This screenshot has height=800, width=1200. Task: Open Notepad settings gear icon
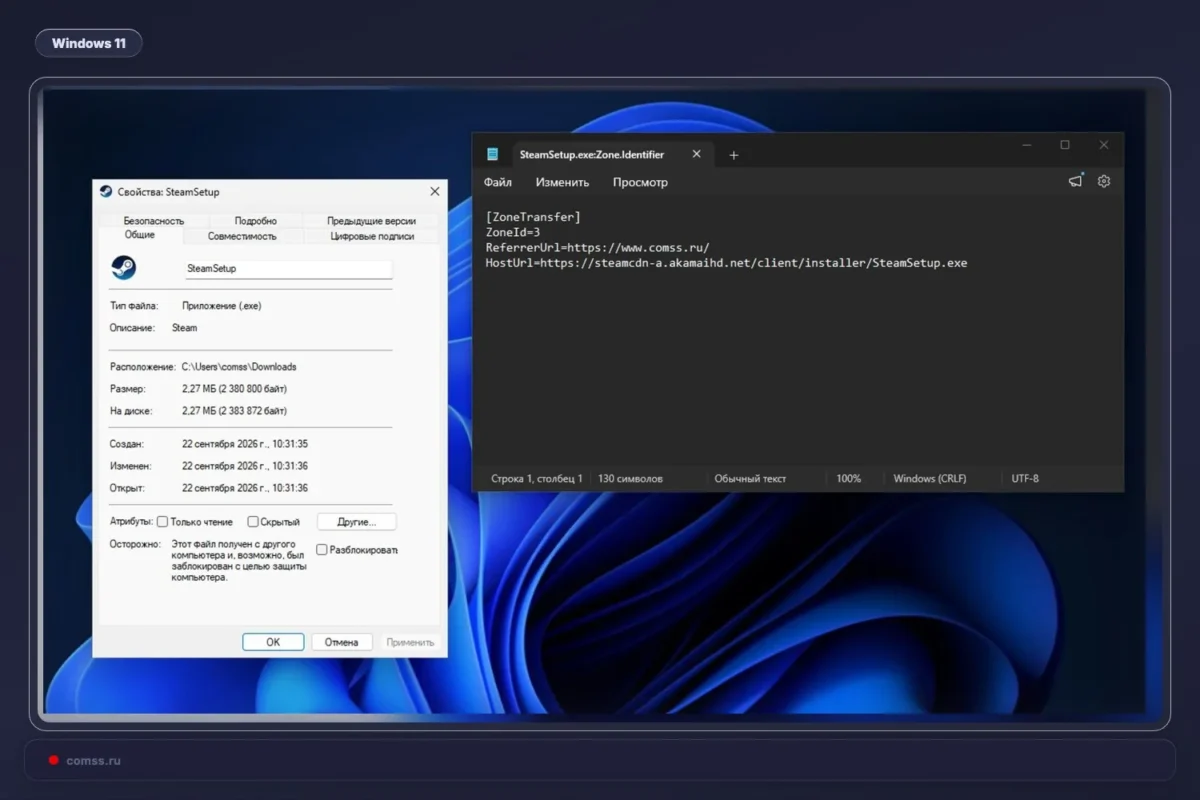coord(1104,181)
